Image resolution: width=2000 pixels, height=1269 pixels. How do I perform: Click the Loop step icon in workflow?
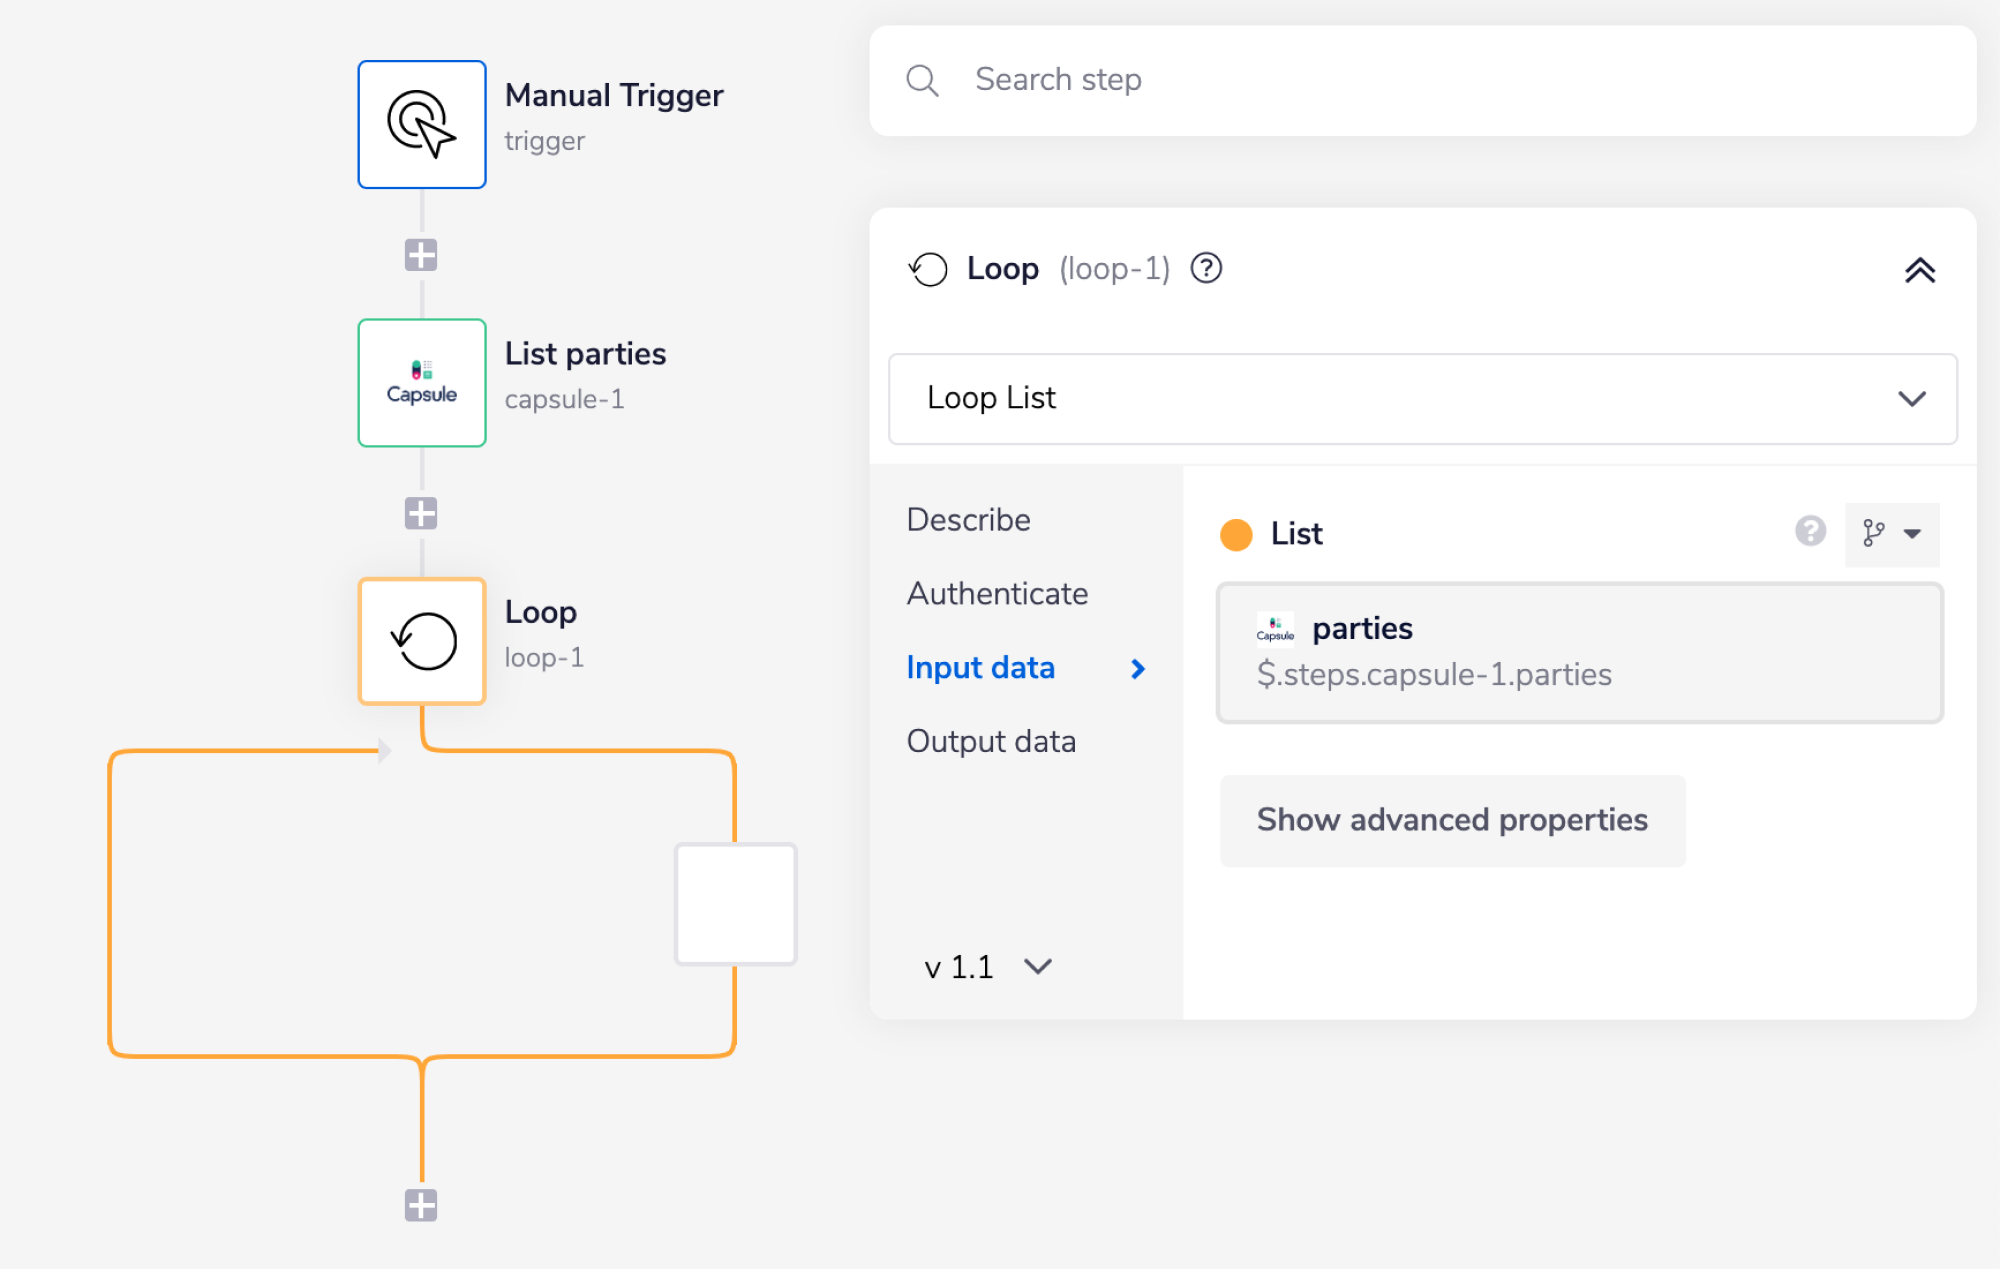(x=422, y=641)
